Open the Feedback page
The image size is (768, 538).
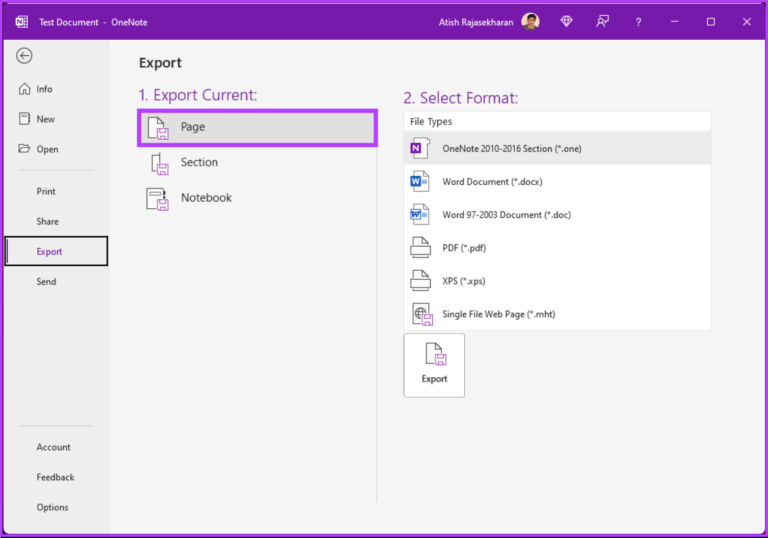coord(56,477)
